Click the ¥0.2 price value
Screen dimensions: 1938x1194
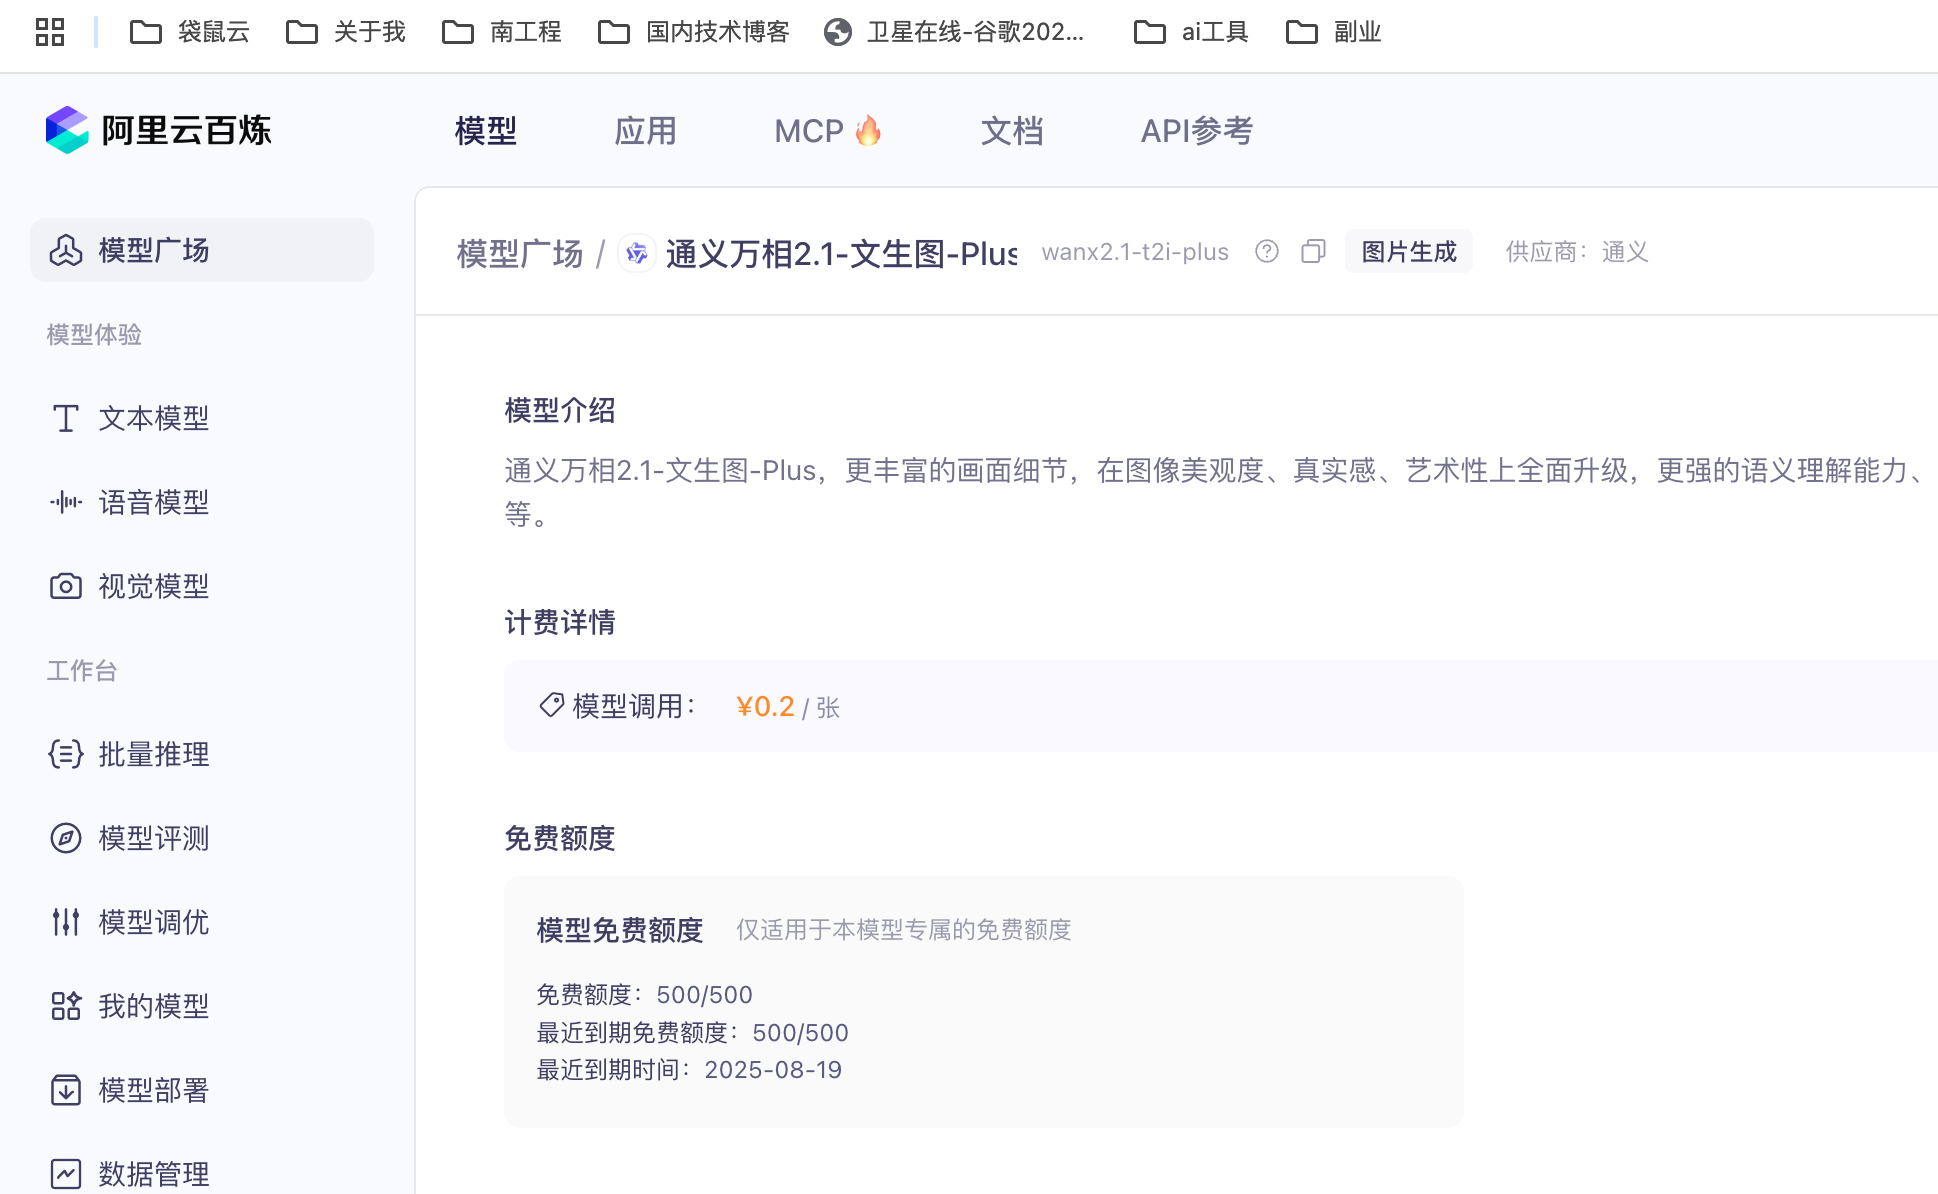pyautogui.click(x=765, y=707)
